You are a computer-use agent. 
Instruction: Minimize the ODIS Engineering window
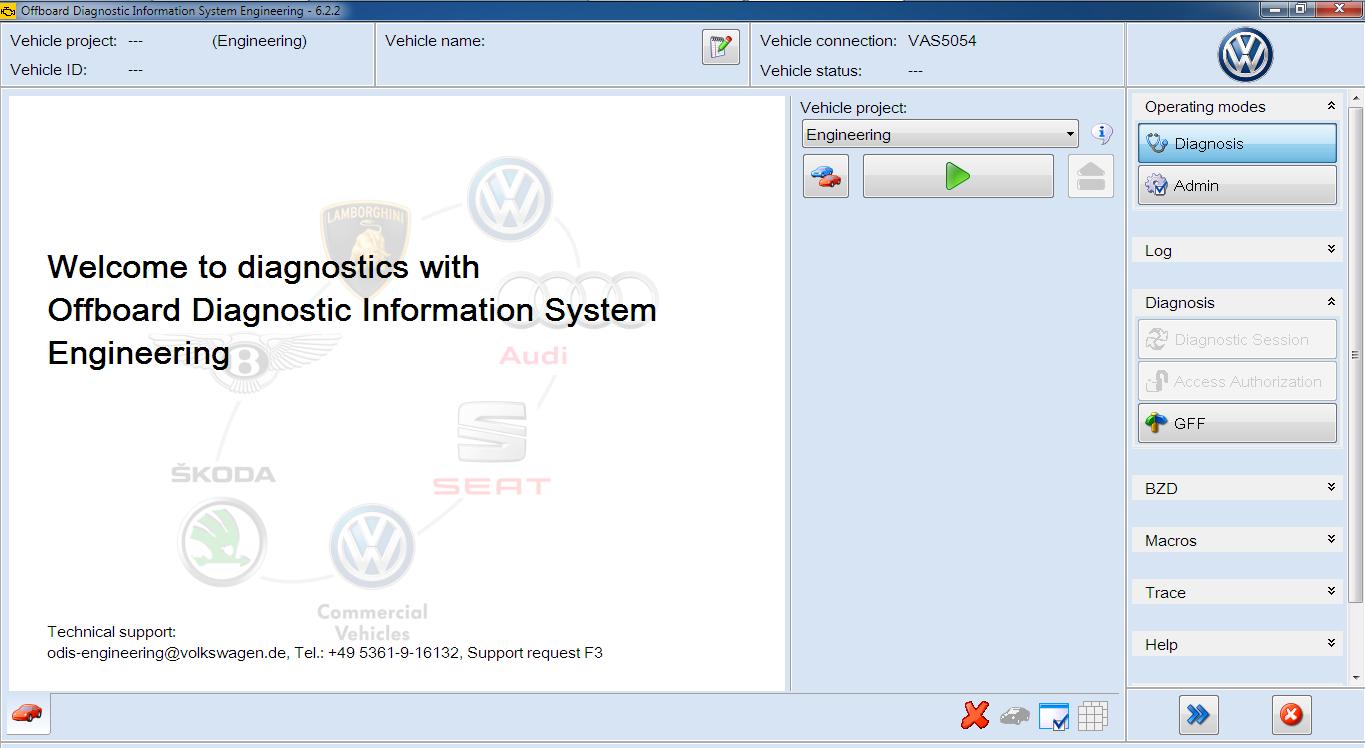[1274, 9]
